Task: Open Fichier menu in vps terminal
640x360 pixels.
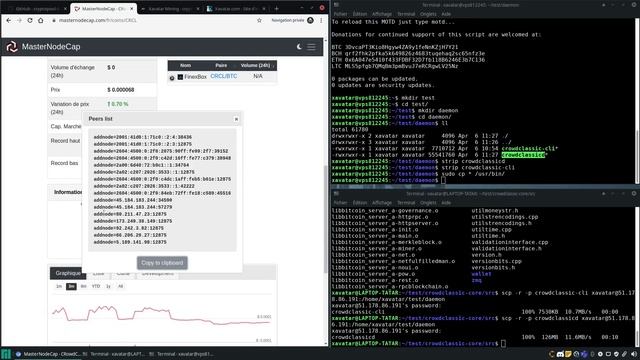Action: click(x=340, y=14)
